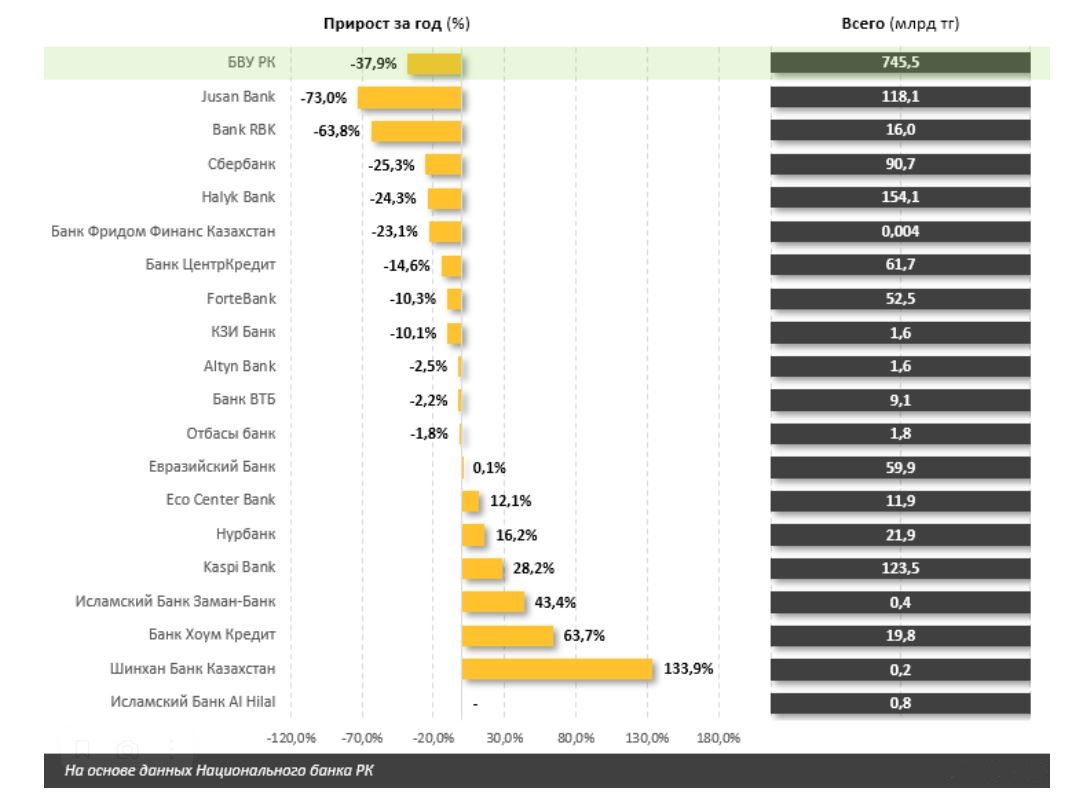This screenshot has height=810, width=1075.
Task: Click the 133,9% data label
Action: (x=688, y=669)
